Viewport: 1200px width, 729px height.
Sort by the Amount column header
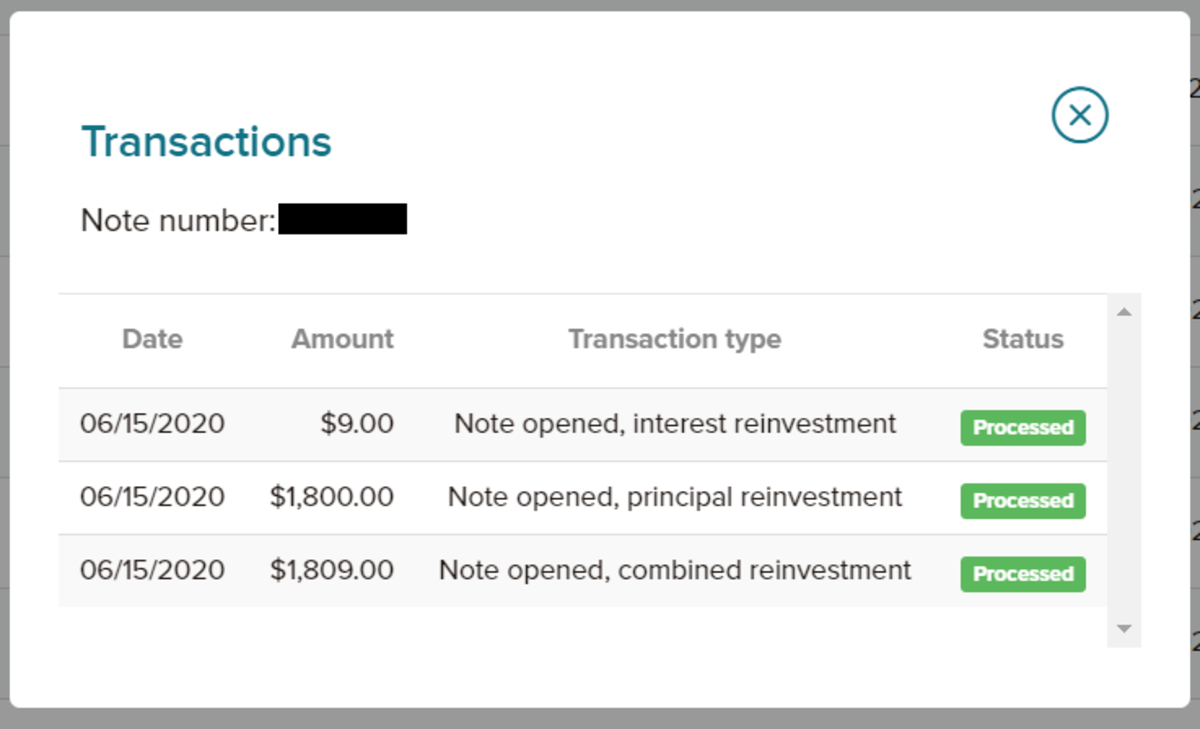(x=342, y=339)
